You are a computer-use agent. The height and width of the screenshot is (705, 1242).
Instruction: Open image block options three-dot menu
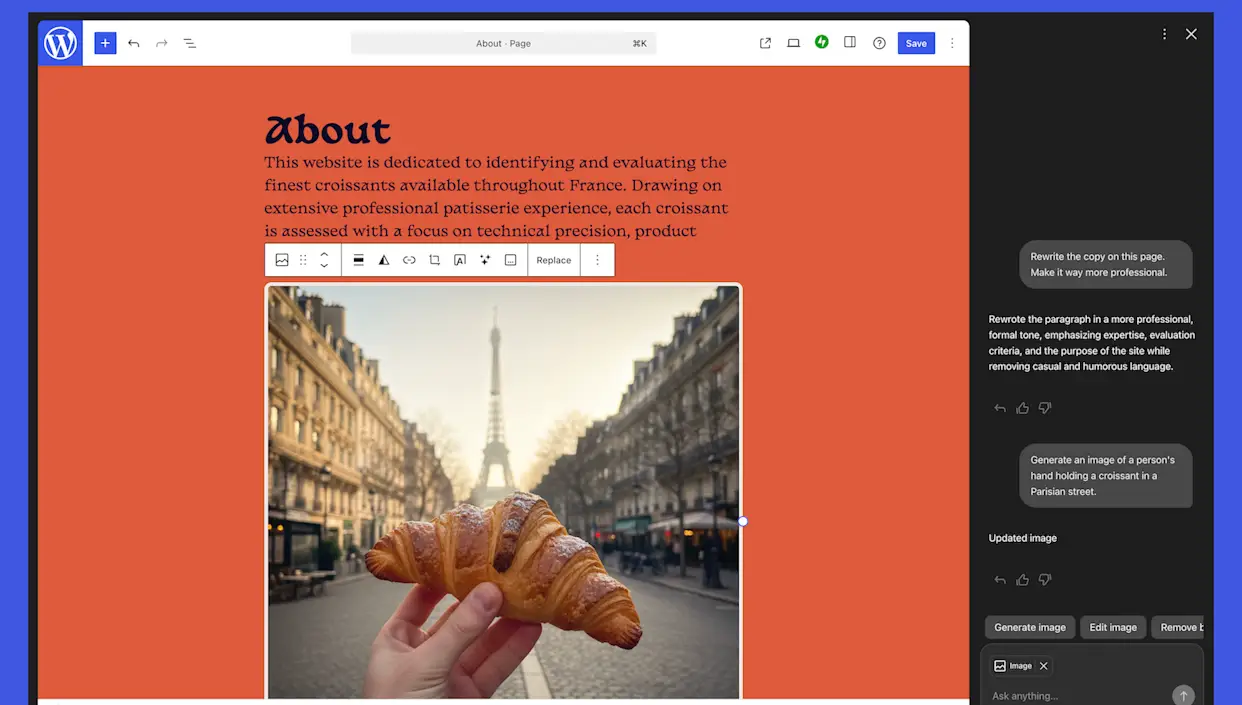[597, 260]
